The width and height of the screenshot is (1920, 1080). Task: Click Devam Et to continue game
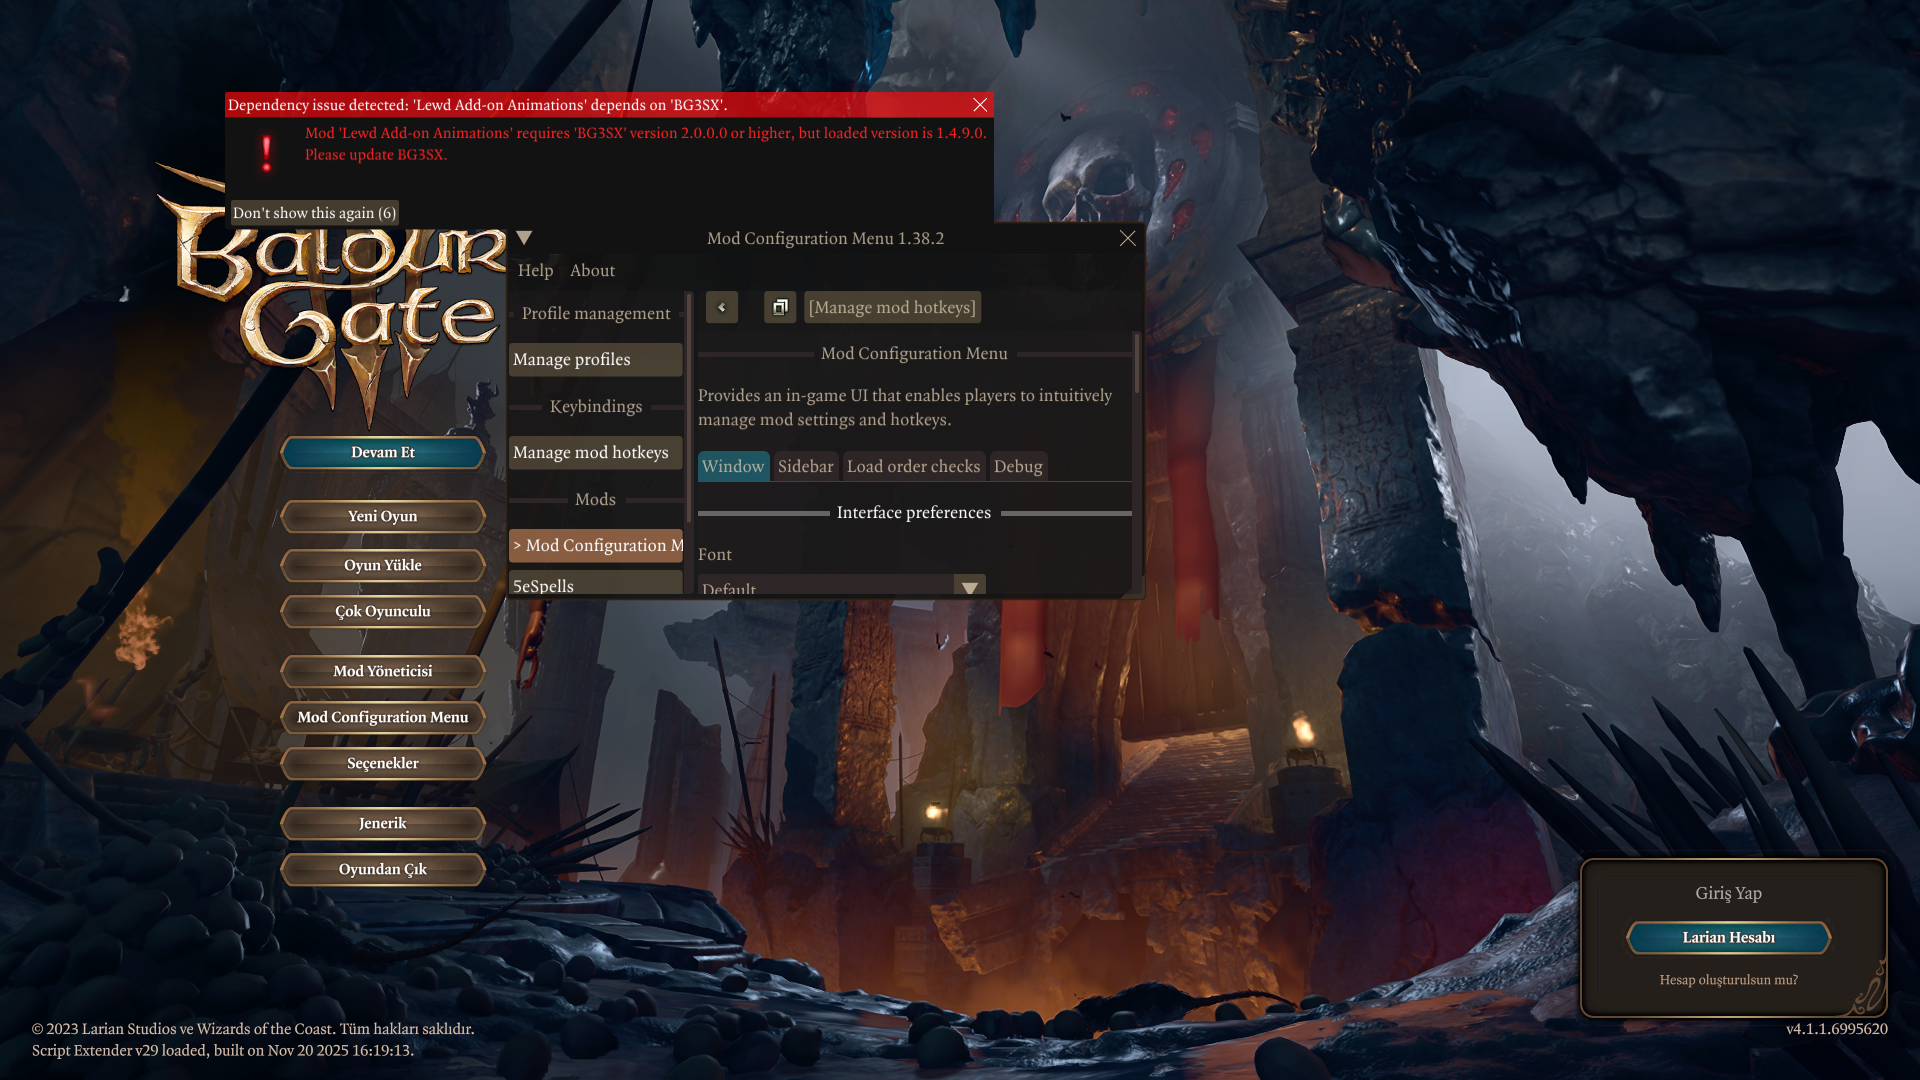[383, 452]
